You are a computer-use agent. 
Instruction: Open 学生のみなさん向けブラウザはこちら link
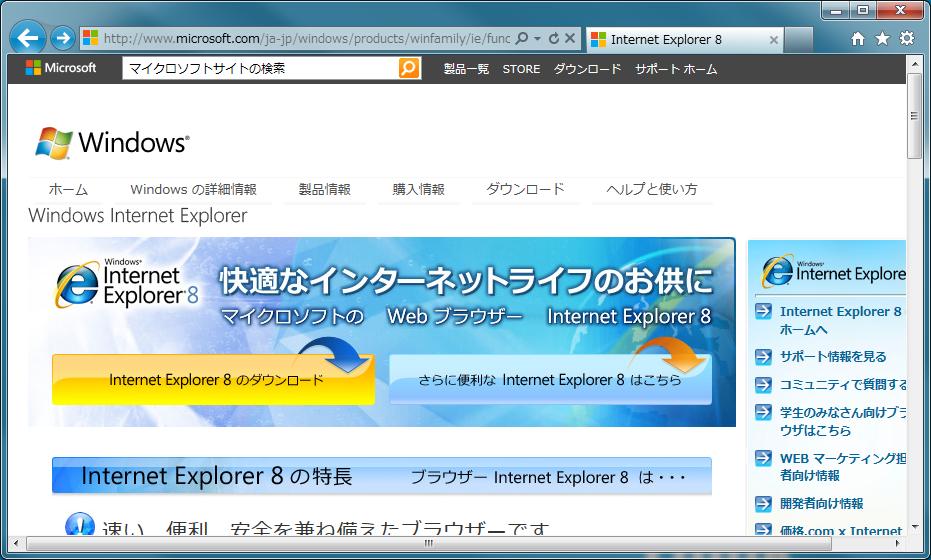[x=843, y=421]
